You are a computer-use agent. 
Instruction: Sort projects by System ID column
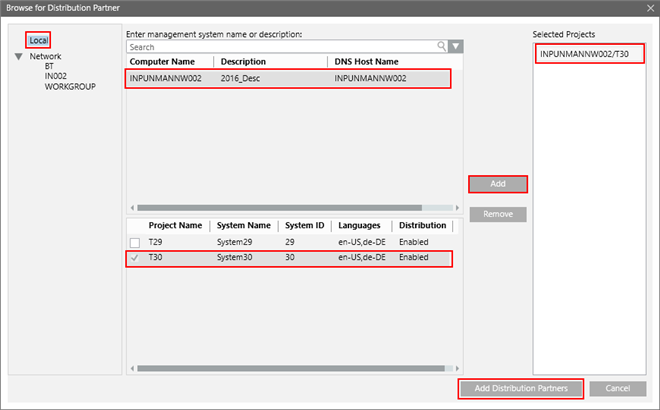coord(304,226)
